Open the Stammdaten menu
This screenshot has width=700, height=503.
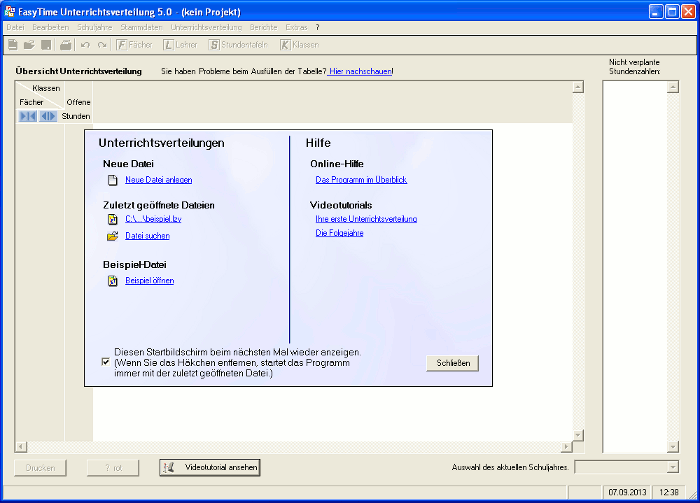click(141, 27)
